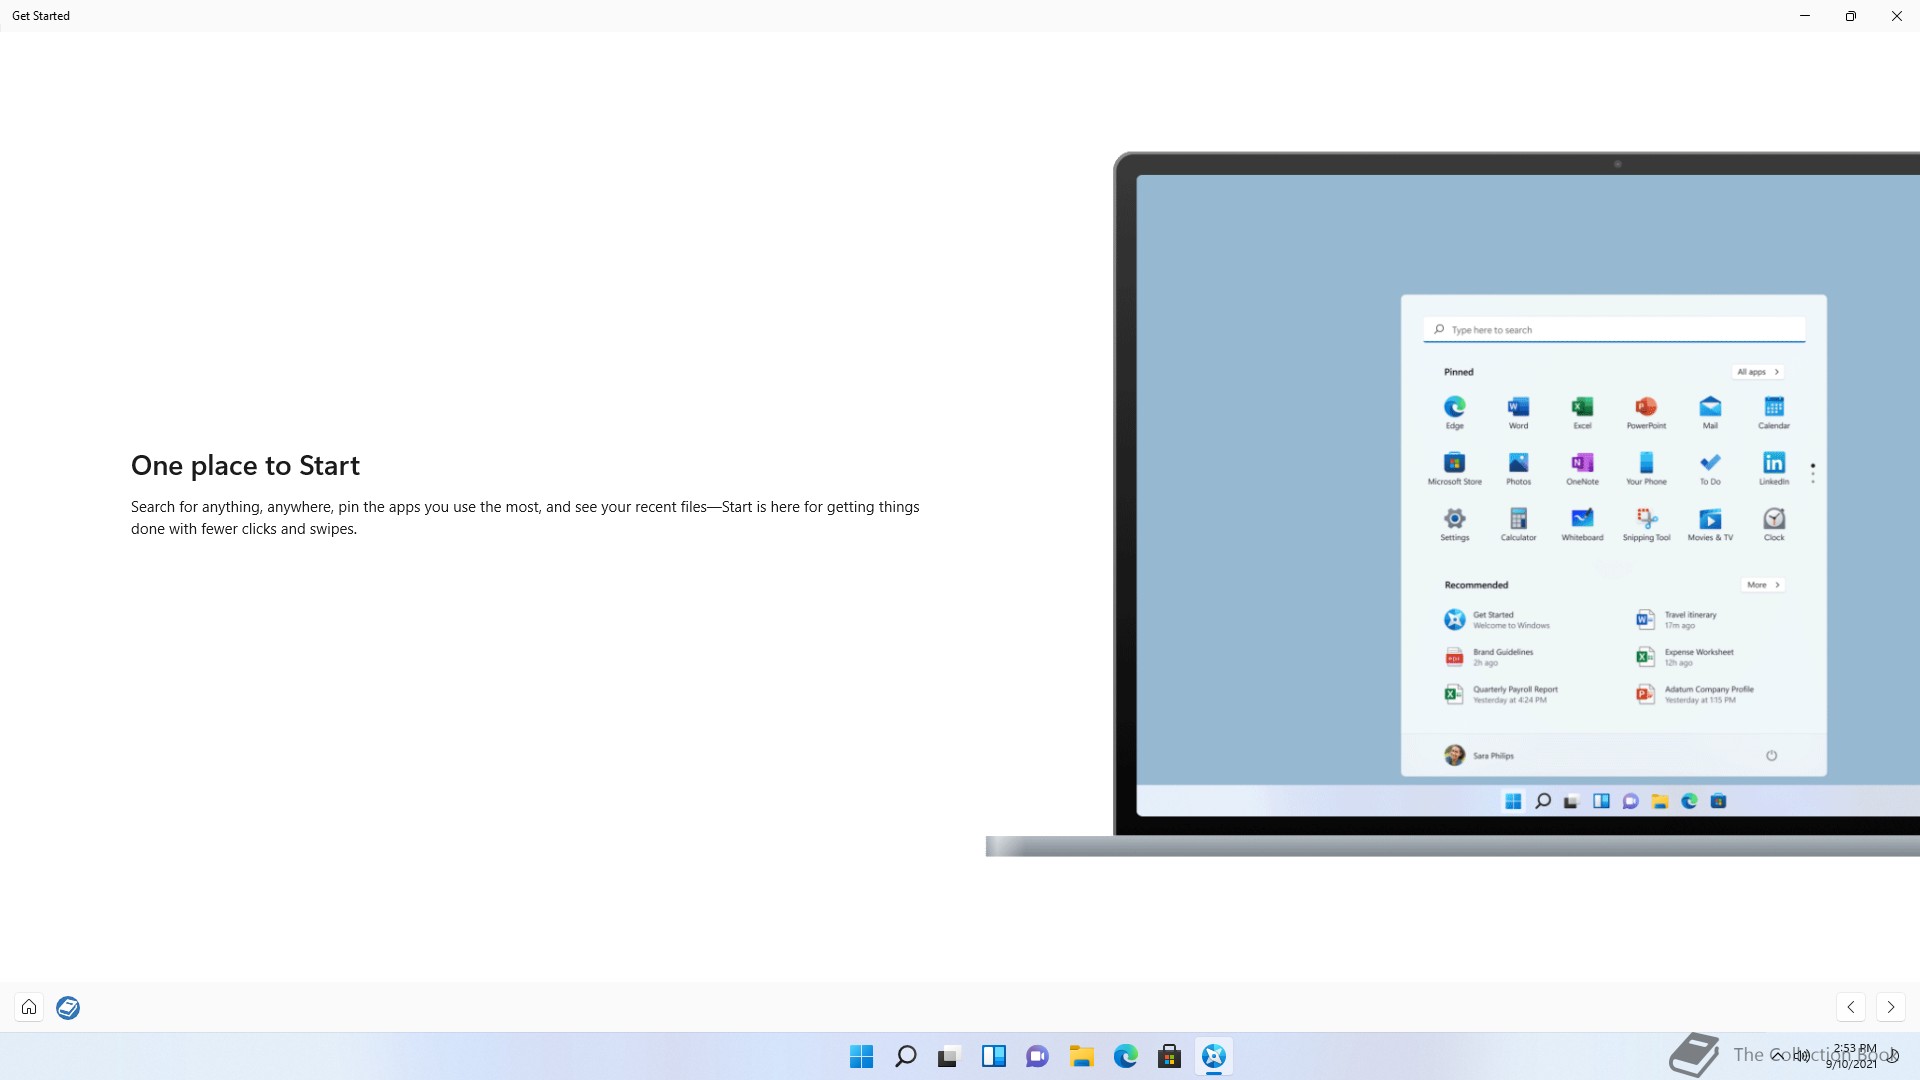The width and height of the screenshot is (1920, 1080).
Task: Open the Tips icon beside Home
Action: click(x=68, y=1007)
